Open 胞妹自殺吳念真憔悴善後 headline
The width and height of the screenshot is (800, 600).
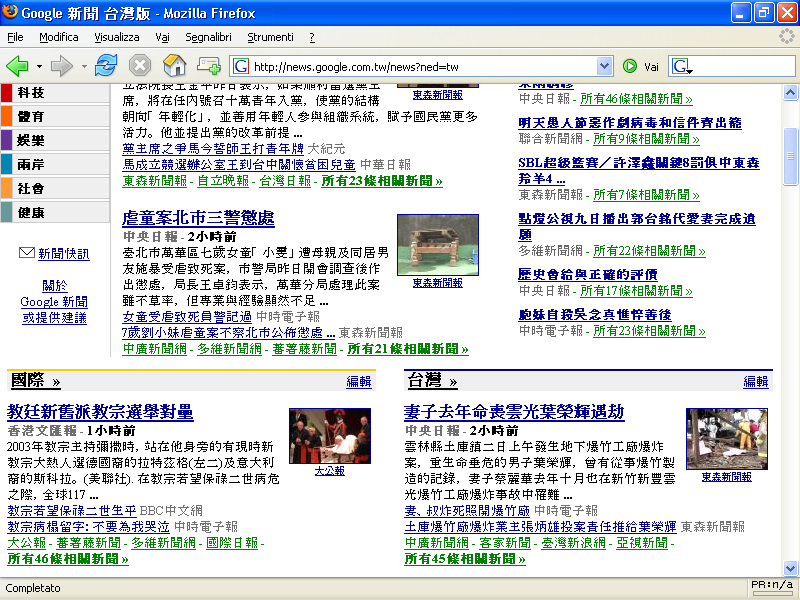point(595,315)
